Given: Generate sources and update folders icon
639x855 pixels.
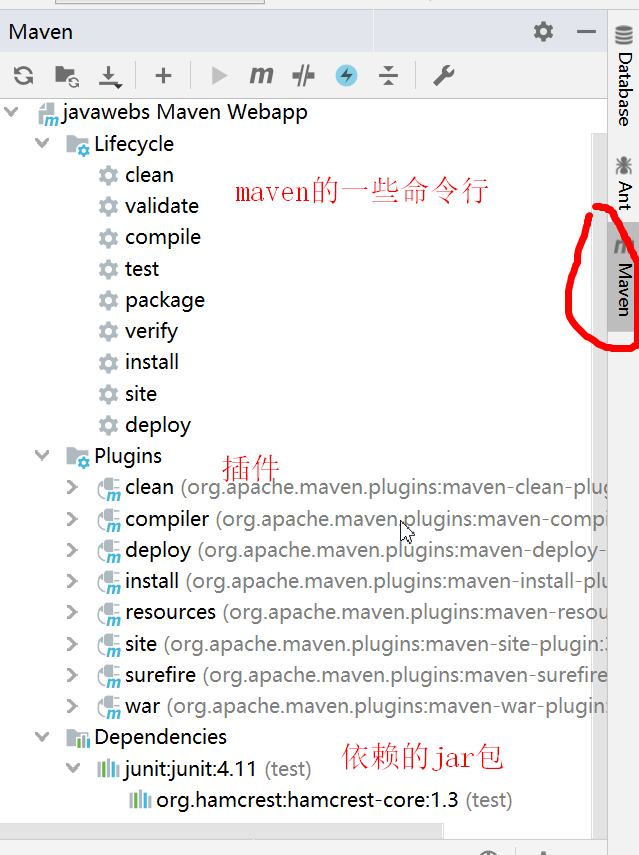Looking at the screenshot, I should [x=67, y=75].
